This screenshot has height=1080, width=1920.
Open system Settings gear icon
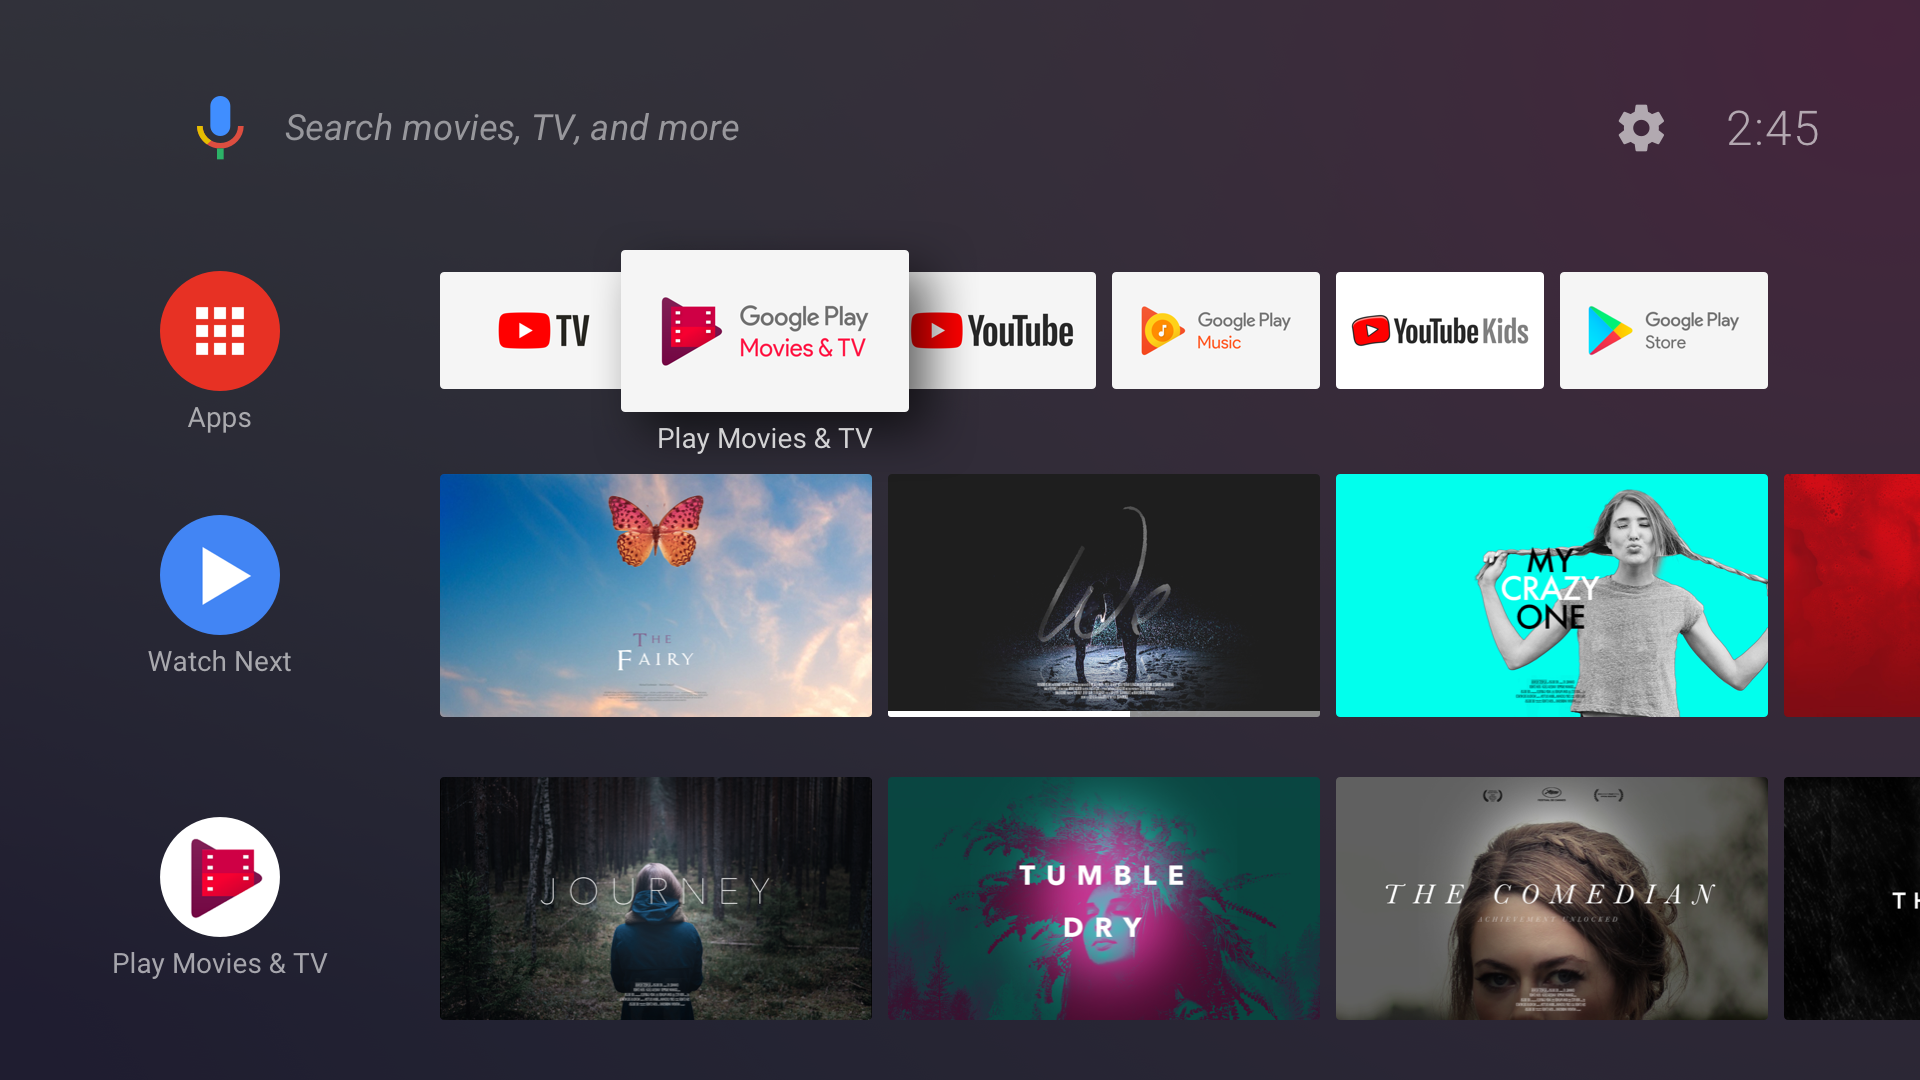(1640, 128)
